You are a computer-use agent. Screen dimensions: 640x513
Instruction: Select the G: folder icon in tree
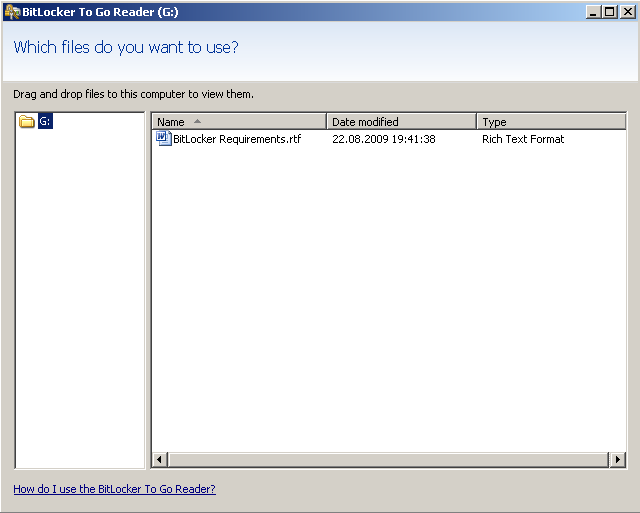coord(27,121)
